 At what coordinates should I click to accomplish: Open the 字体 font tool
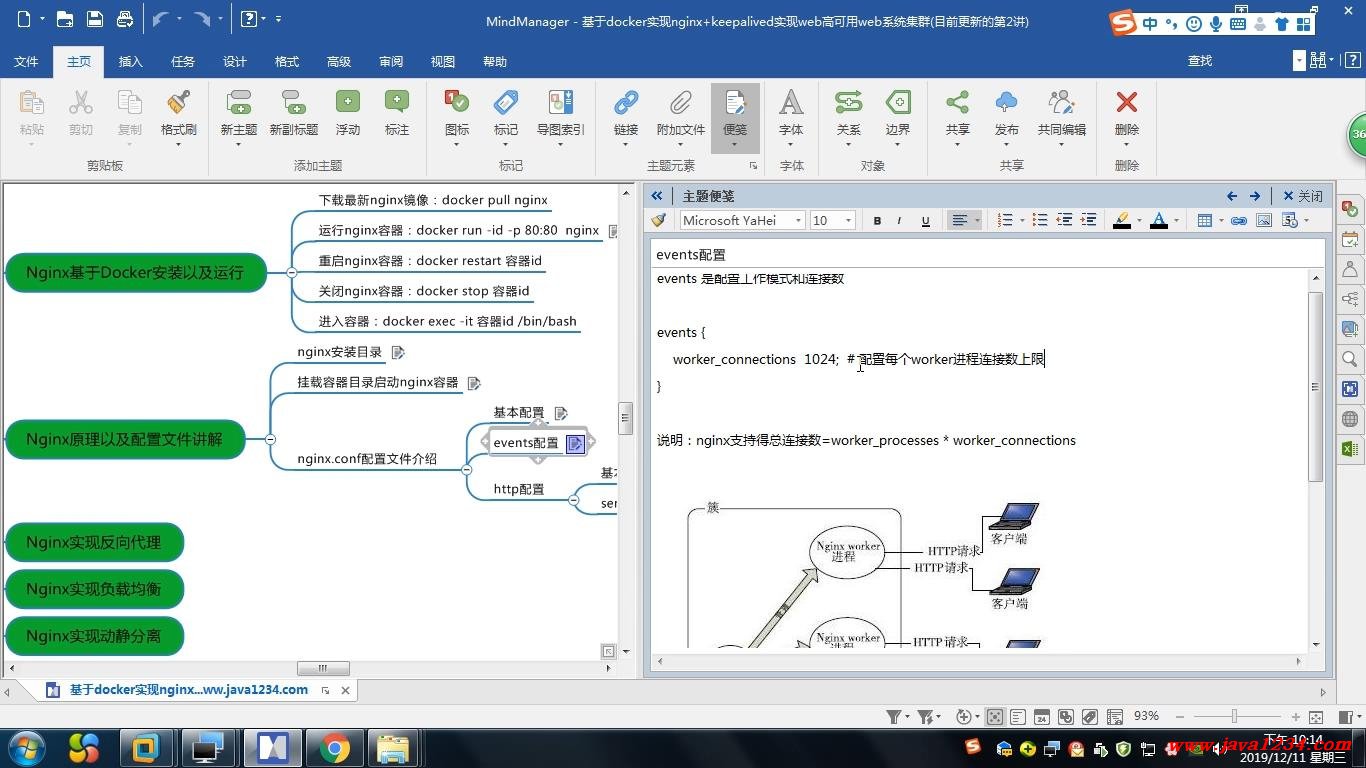tap(791, 103)
